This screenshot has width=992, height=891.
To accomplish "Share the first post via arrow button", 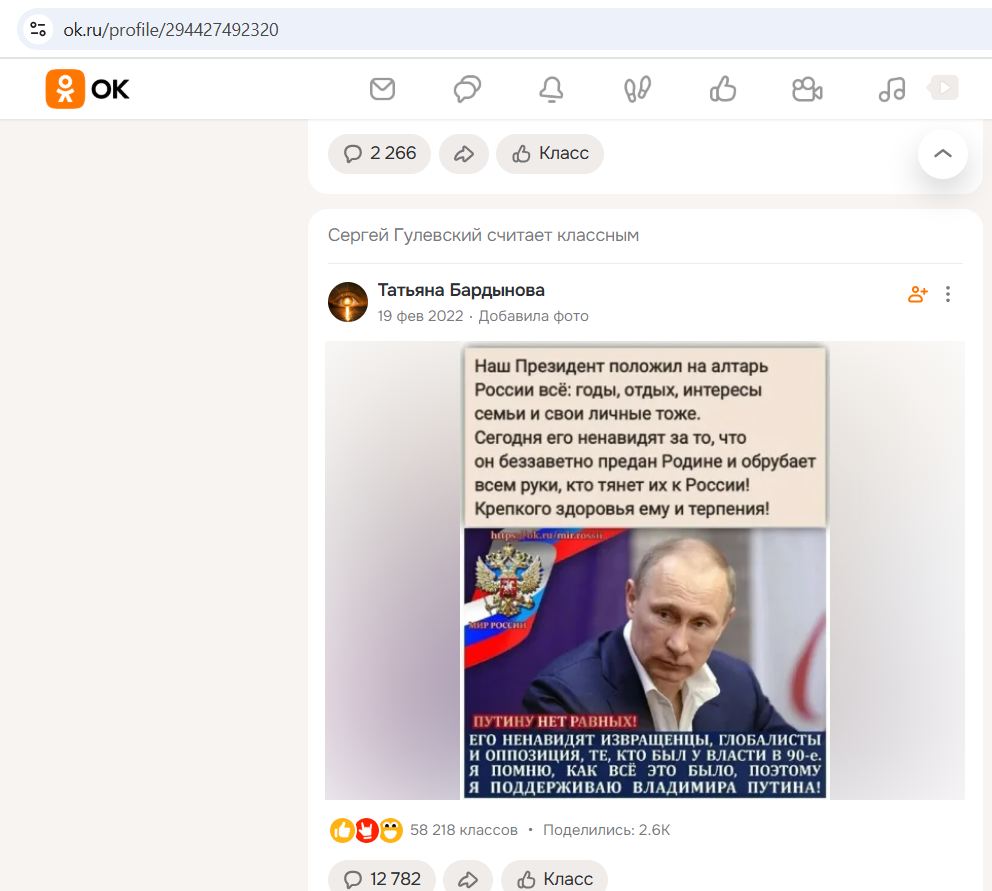I will 464,154.
